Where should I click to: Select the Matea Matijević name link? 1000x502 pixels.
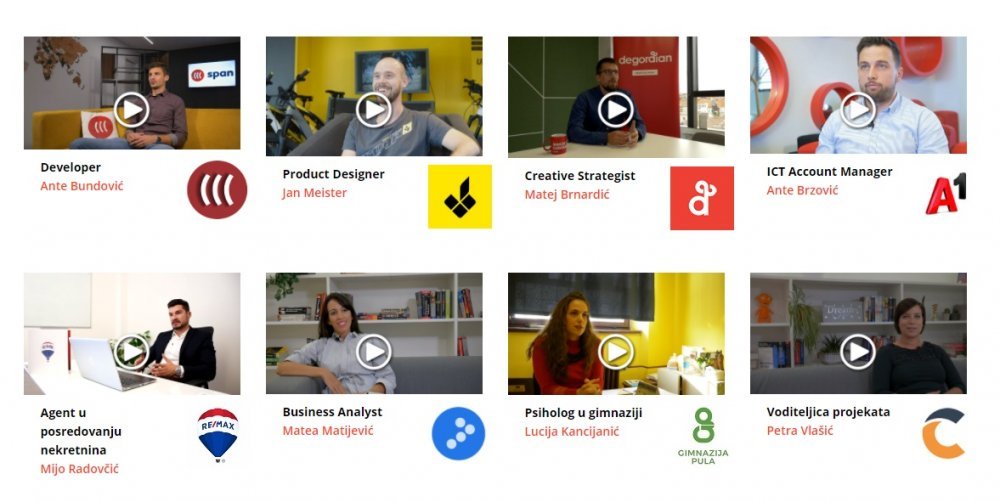[x=328, y=431]
